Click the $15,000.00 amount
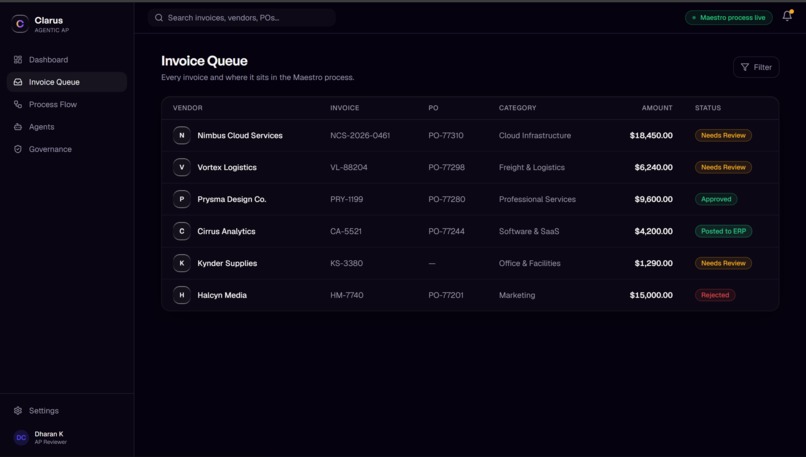This screenshot has width=806, height=457. 651,295
